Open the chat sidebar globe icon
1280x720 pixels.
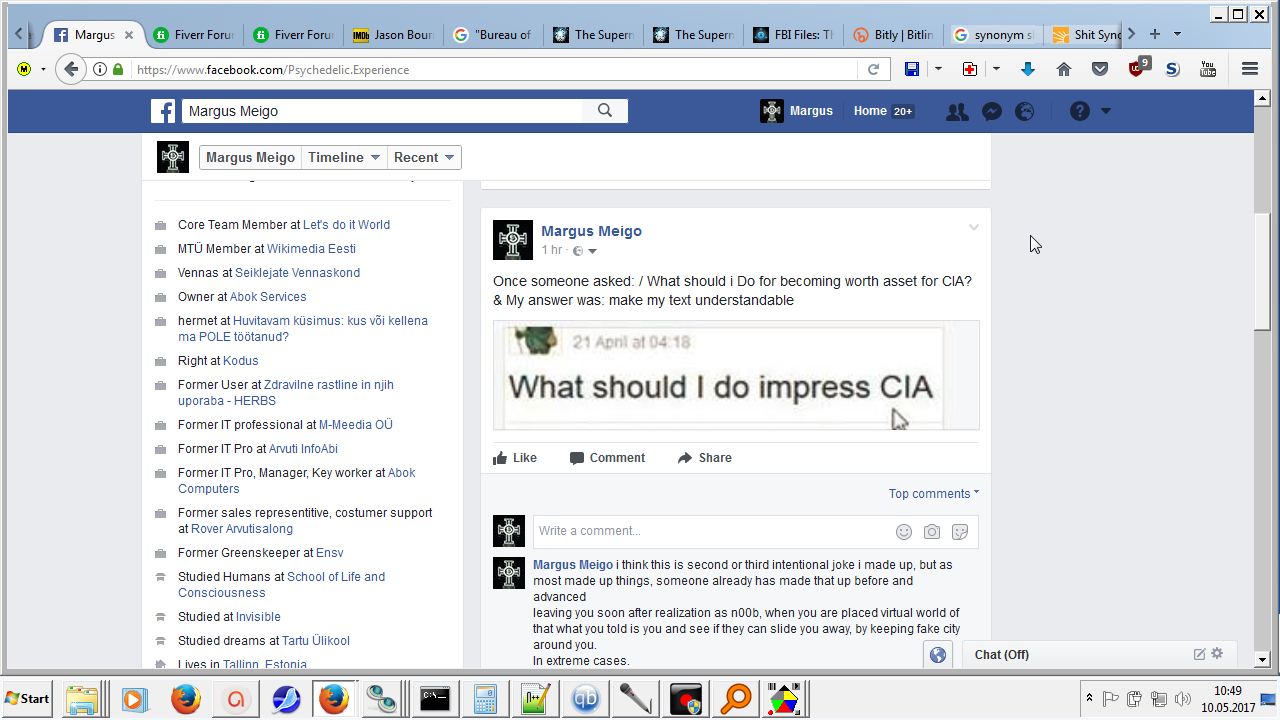click(x=938, y=655)
